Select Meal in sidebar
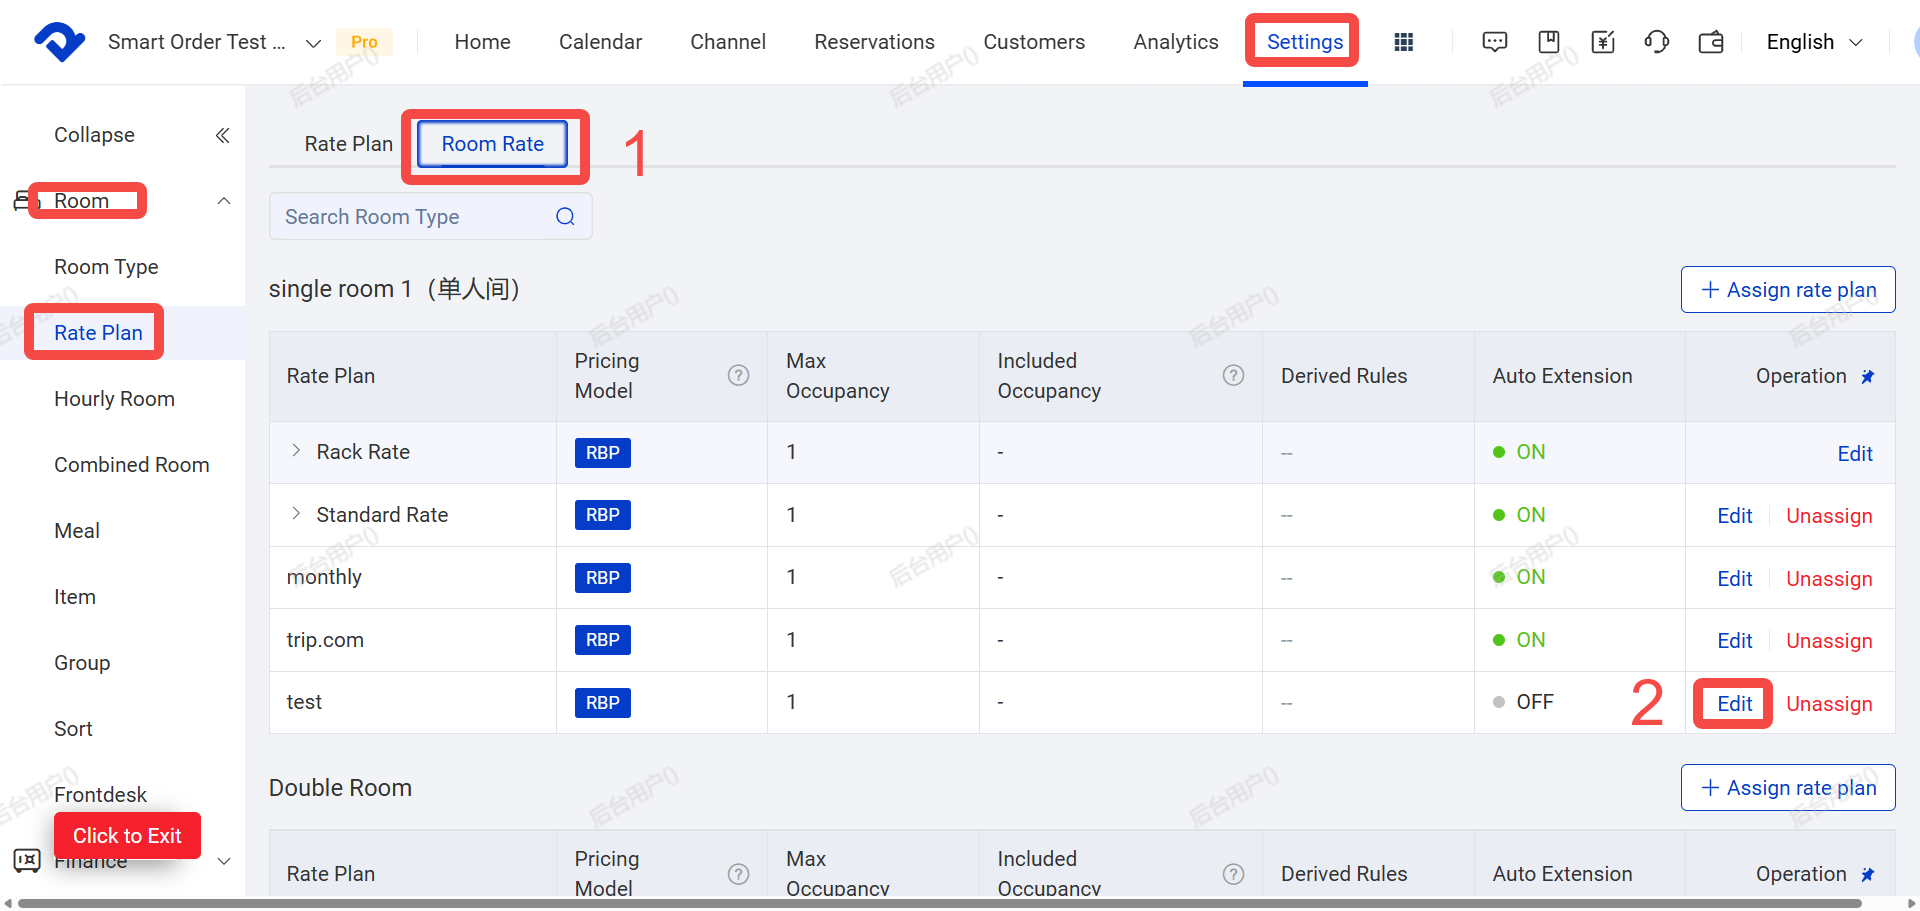This screenshot has height=911, width=1920. 77,531
